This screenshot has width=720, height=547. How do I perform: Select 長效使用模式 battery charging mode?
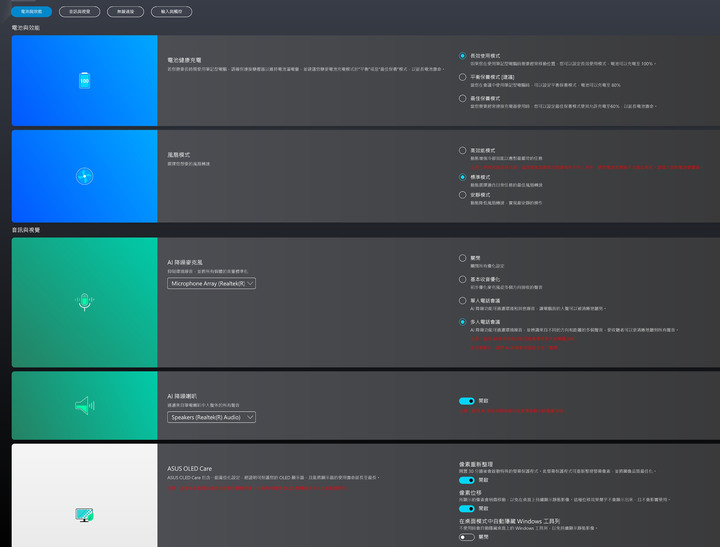(462, 56)
